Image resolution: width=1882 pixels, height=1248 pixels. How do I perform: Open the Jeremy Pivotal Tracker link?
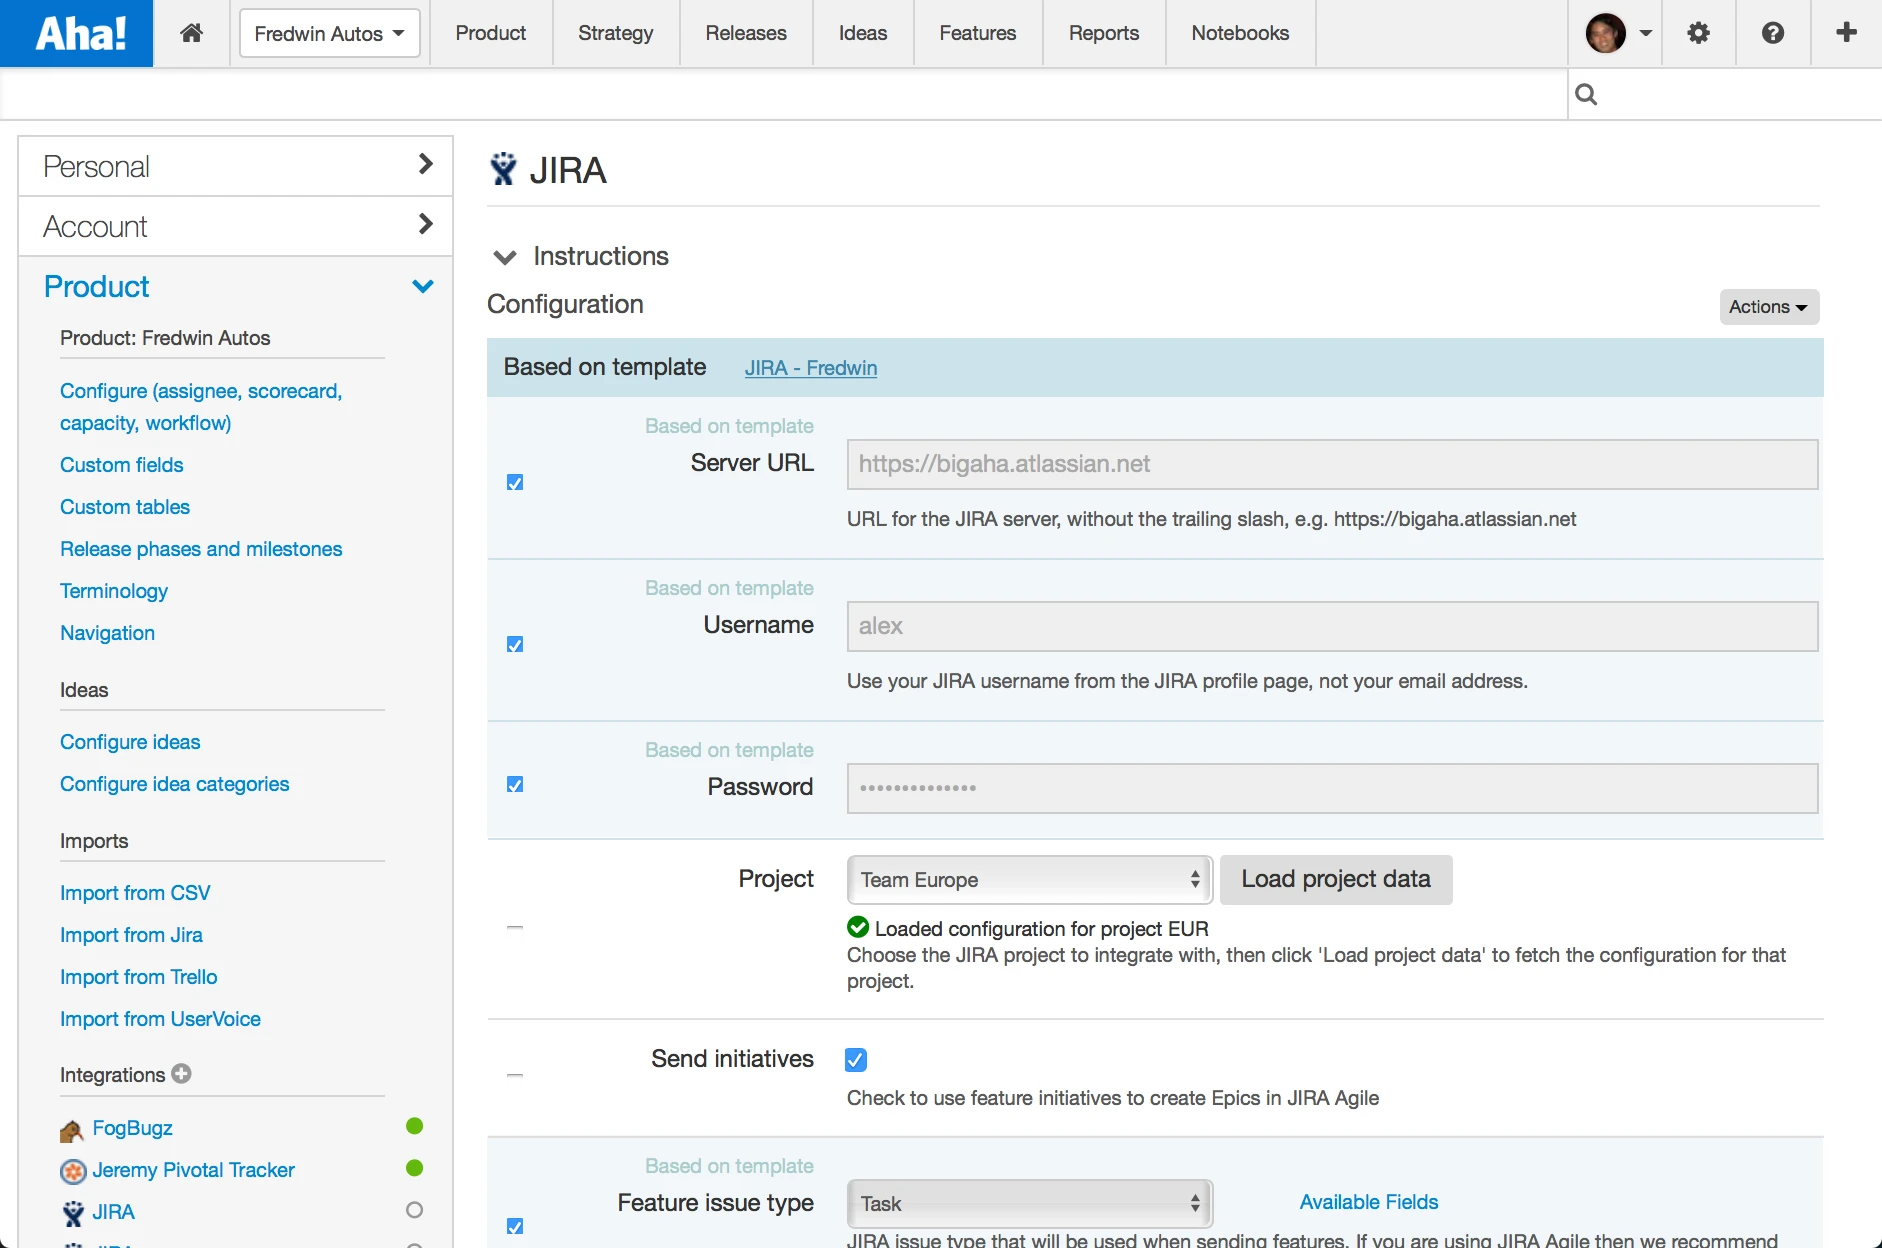[x=194, y=1170]
